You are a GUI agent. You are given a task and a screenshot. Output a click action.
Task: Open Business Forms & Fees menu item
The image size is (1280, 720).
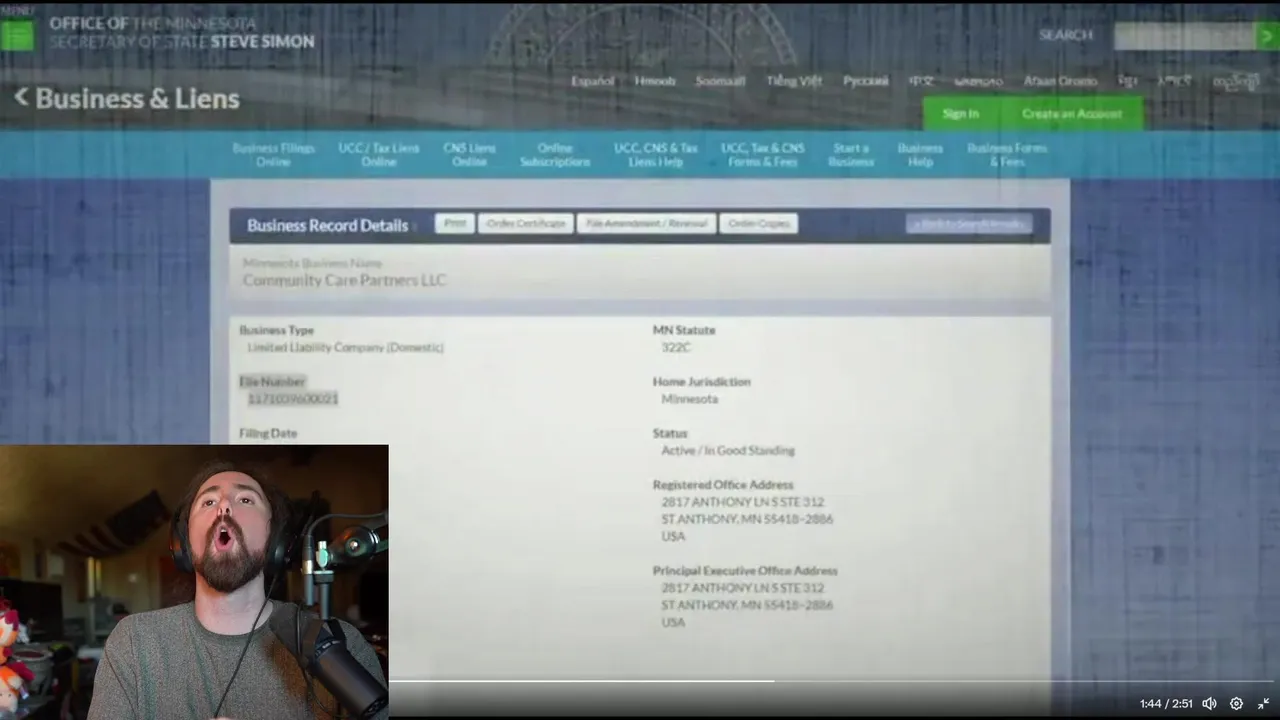1007,154
